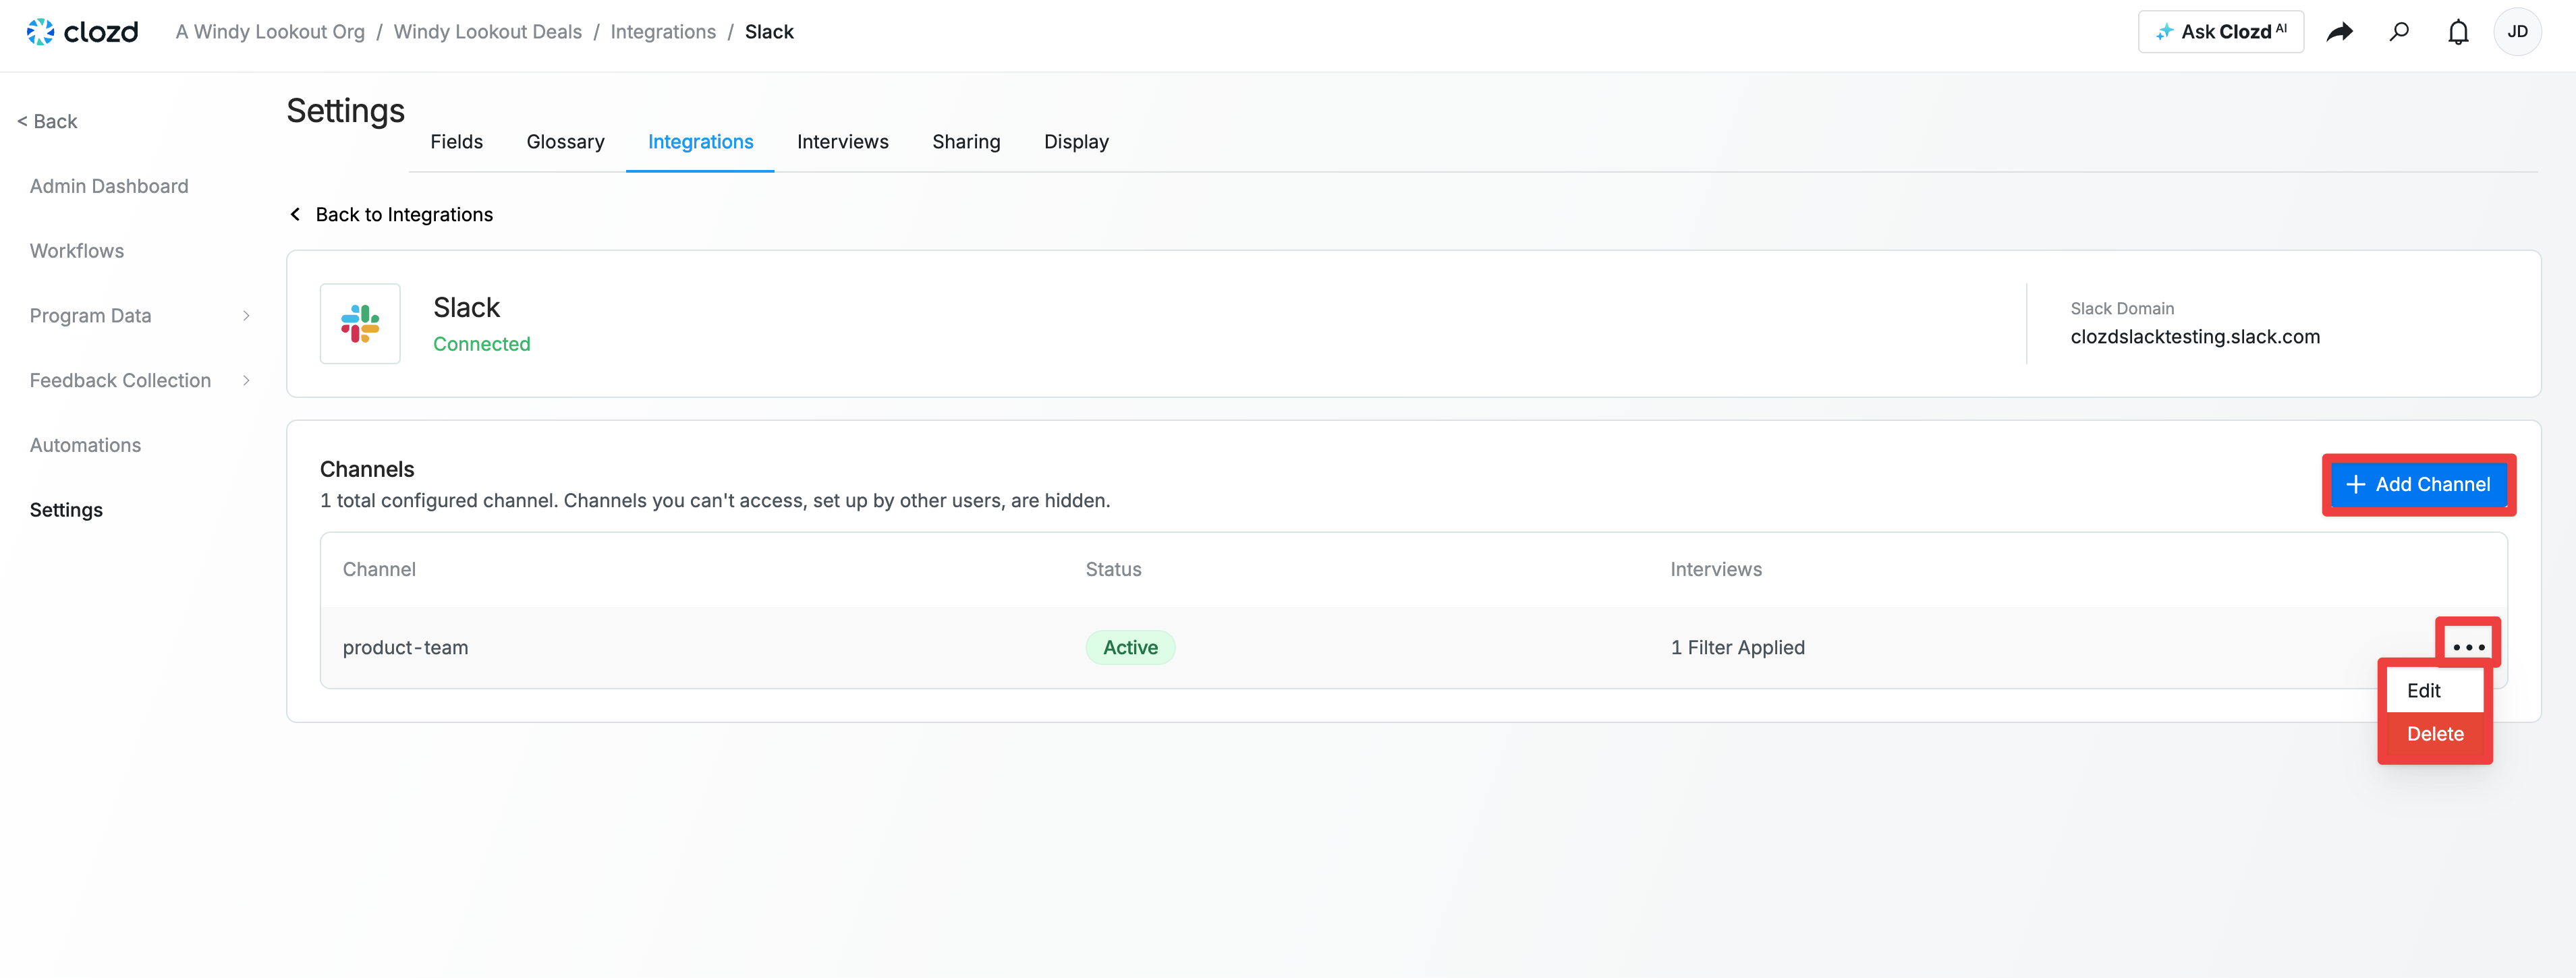Viewport: 2576px width, 978px height.
Task: Click the Add Channel button
Action: pos(2418,485)
